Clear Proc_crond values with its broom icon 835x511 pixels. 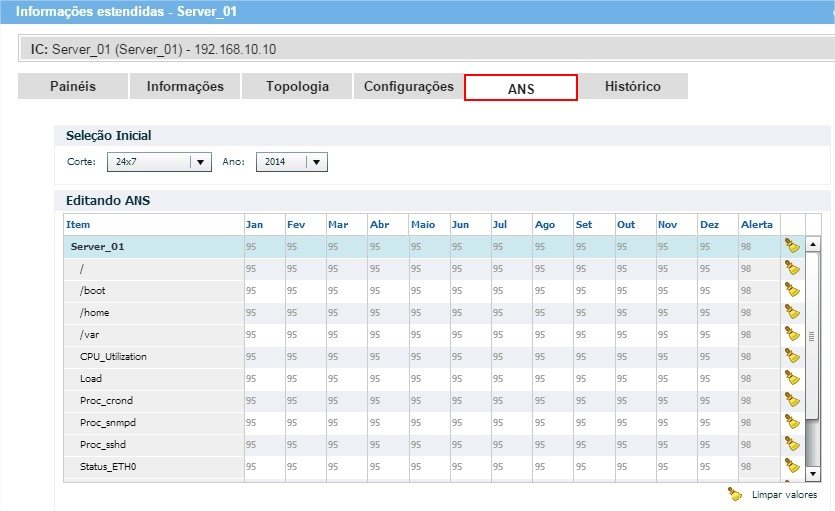point(792,400)
